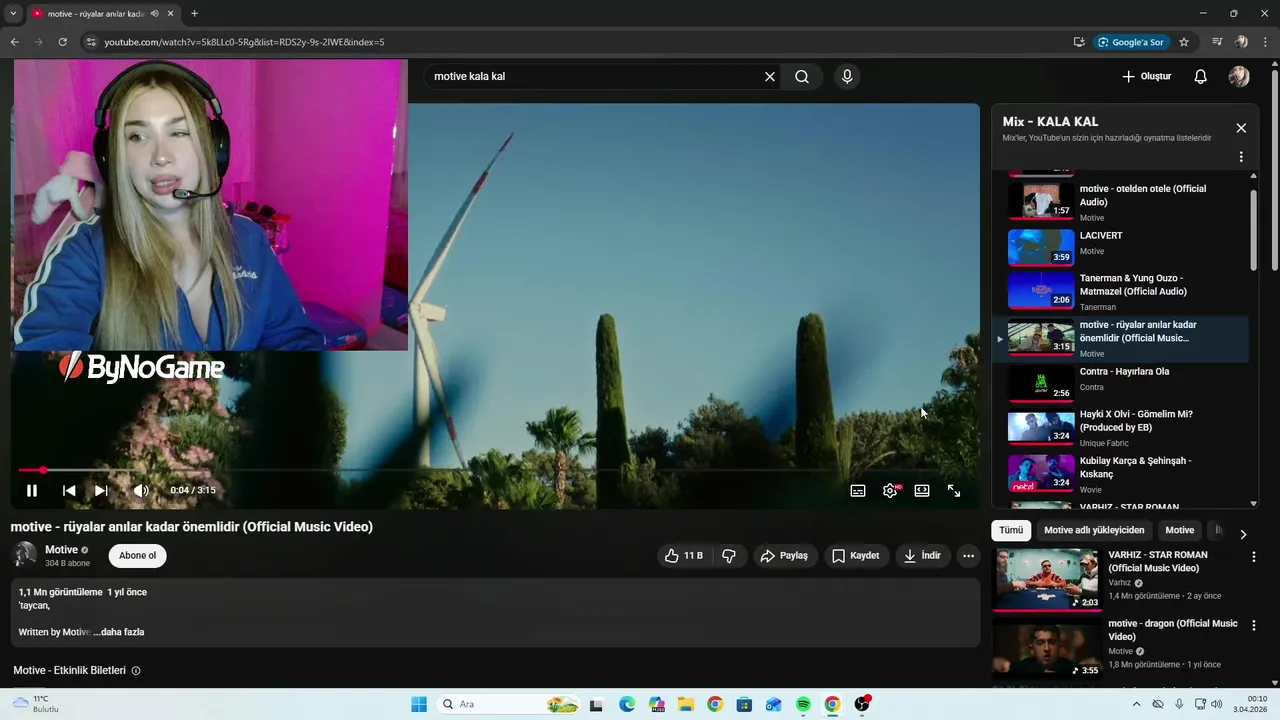Like the video with thumbs up
This screenshot has height=720, width=1280.
pyautogui.click(x=684, y=556)
